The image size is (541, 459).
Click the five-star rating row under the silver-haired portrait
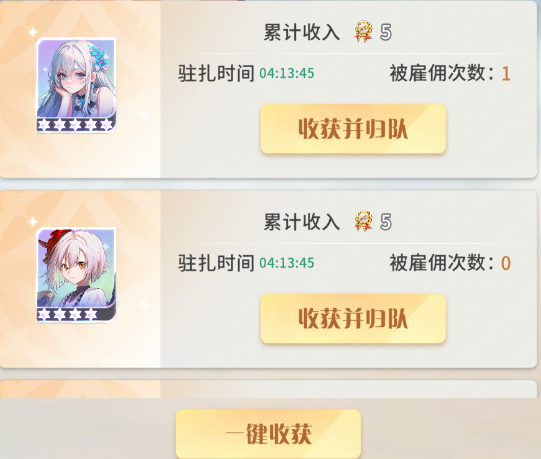76,125
